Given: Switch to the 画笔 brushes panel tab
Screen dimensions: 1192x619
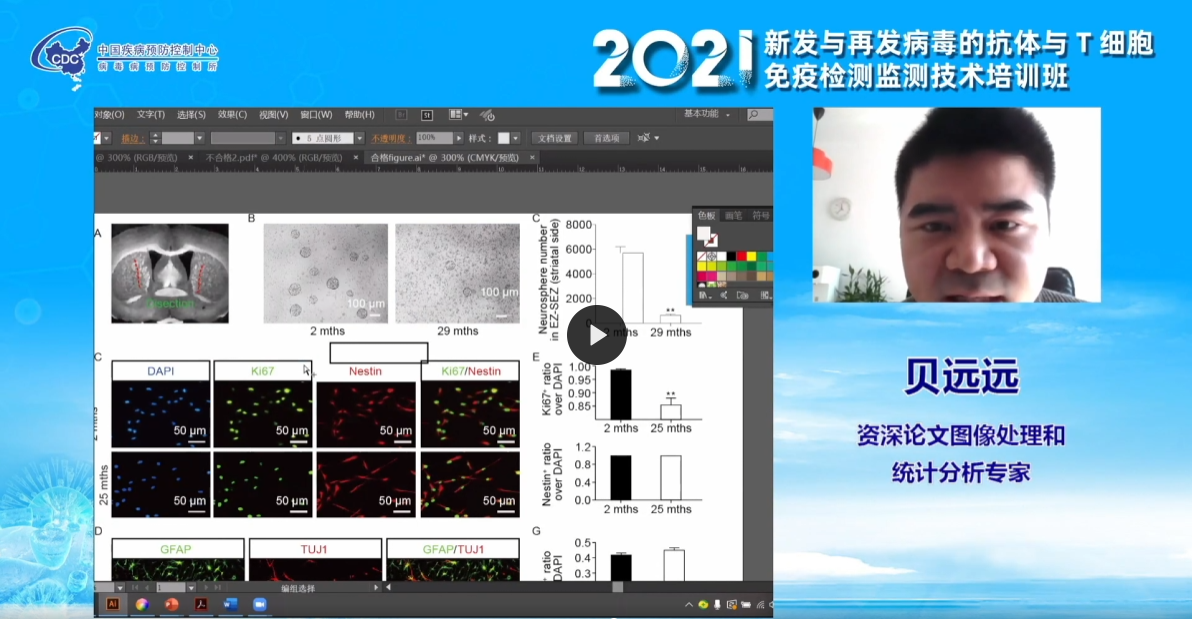Looking at the screenshot, I should click(x=734, y=215).
